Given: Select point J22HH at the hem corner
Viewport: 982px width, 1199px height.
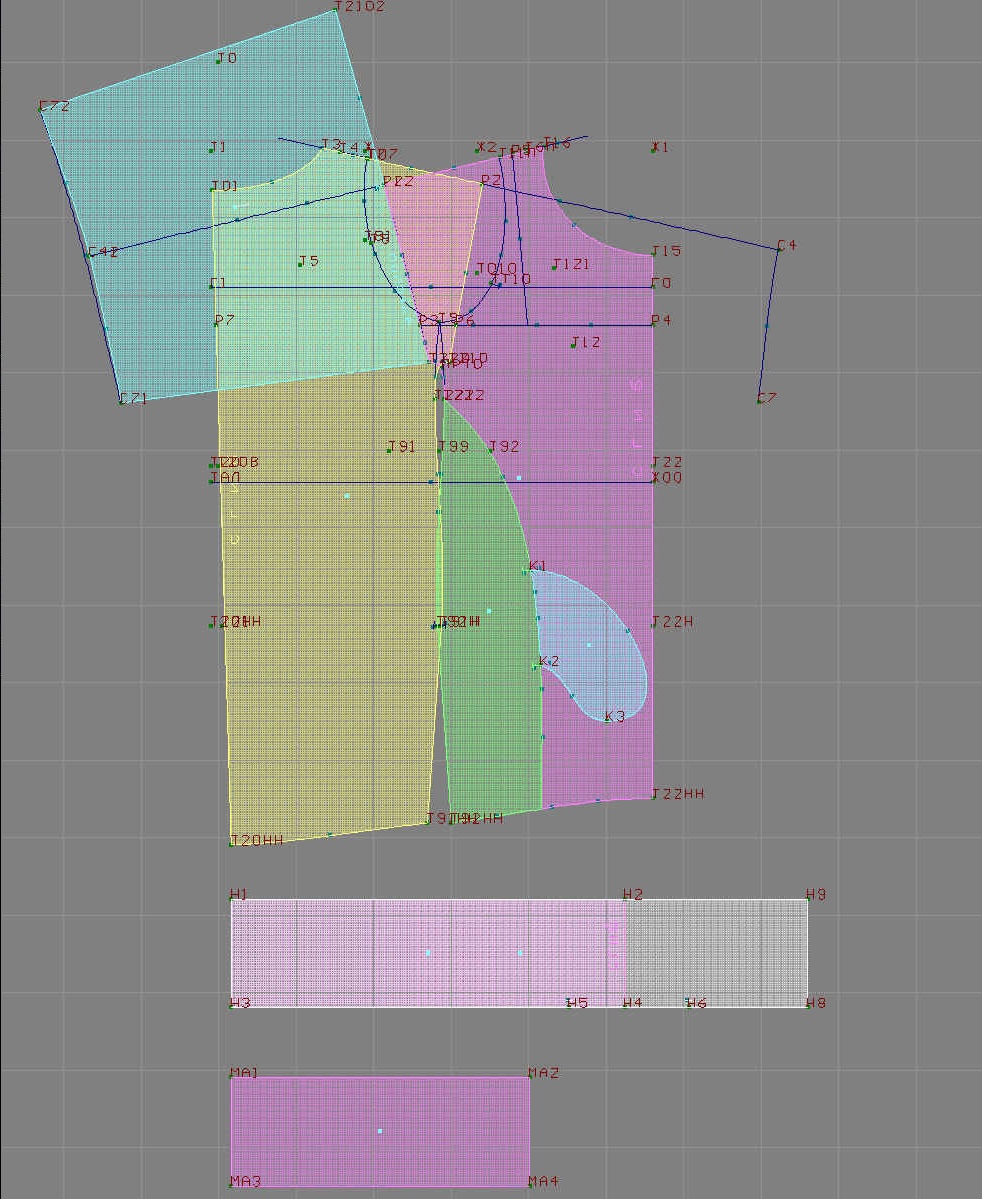Looking at the screenshot, I should click(x=653, y=797).
